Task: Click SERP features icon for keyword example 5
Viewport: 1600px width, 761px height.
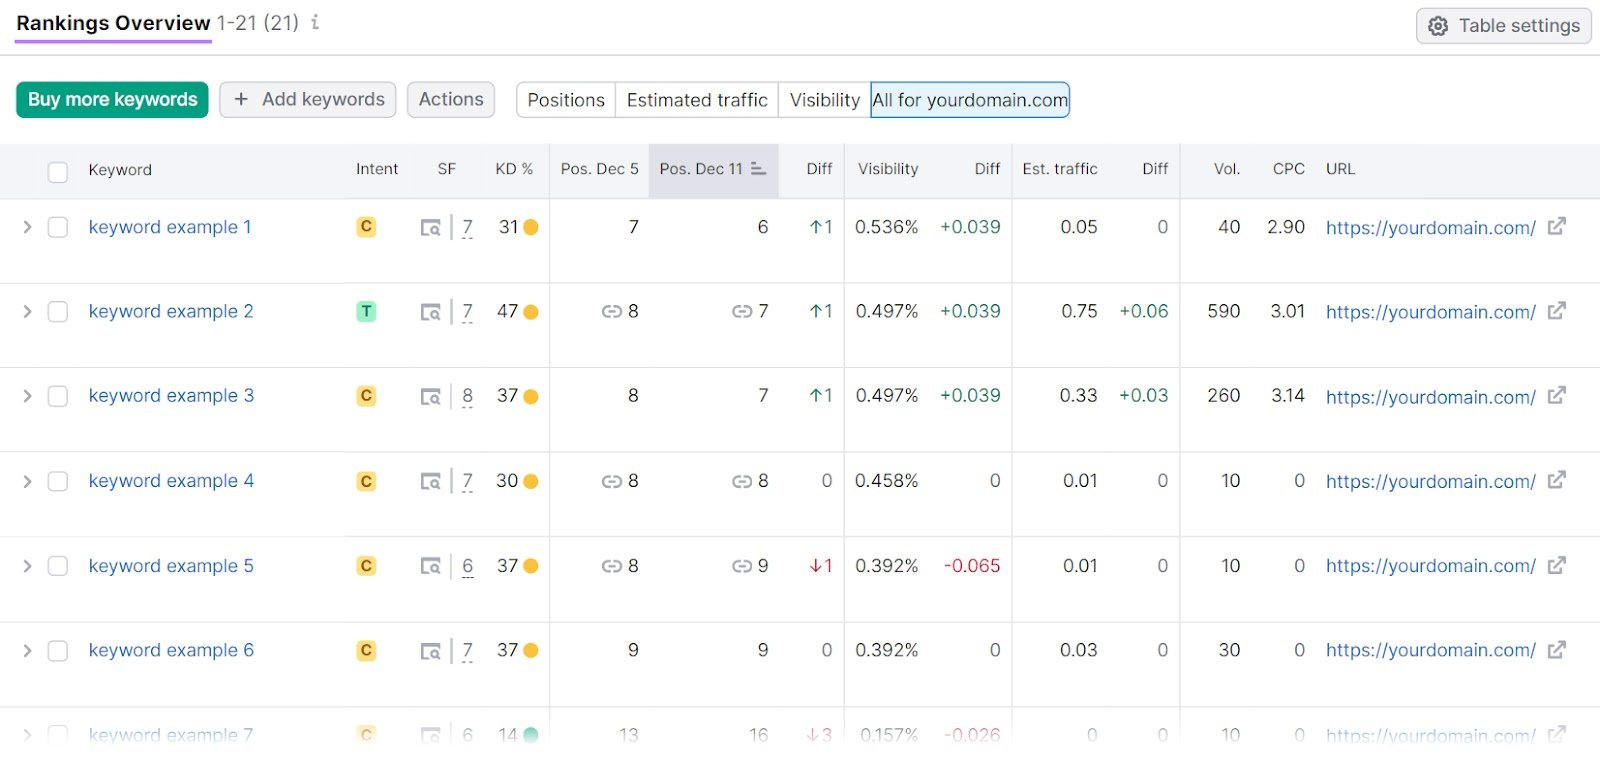Action: pyautogui.click(x=430, y=566)
